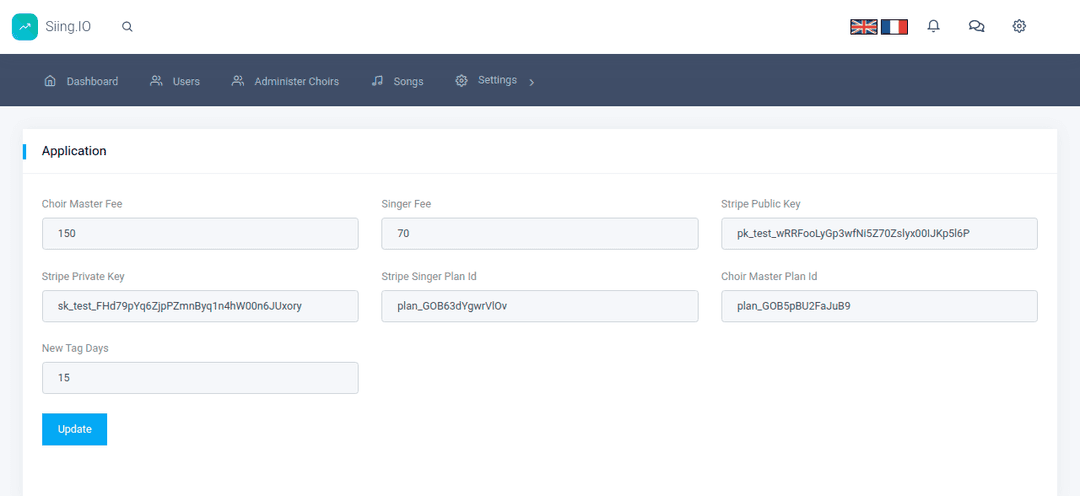
Task: Focus the Stripe Public Key field
Action: click(x=879, y=234)
